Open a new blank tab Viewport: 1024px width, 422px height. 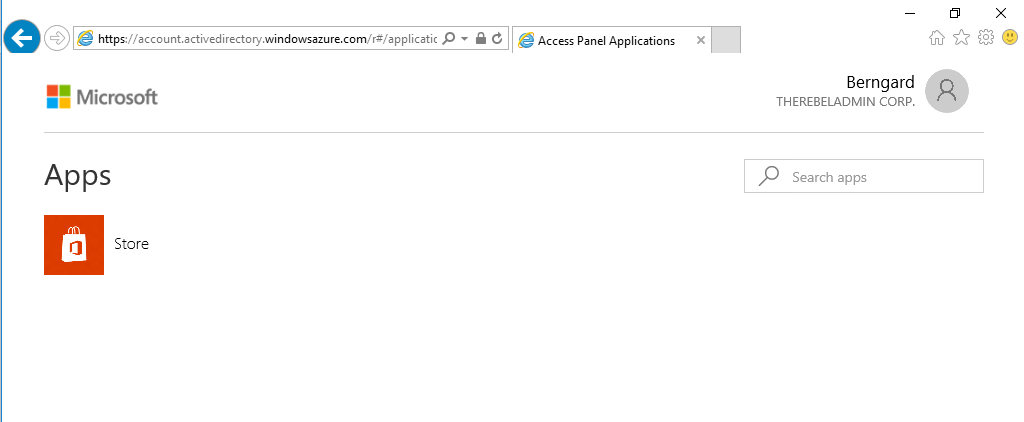[x=726, y=41]
